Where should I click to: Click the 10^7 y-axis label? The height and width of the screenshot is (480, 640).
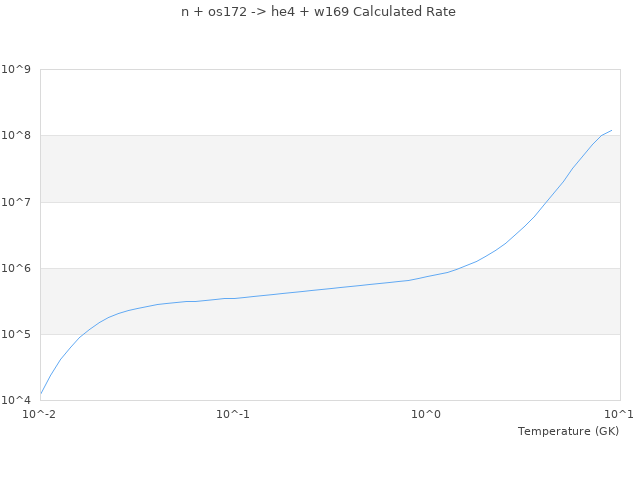point(17,202)
